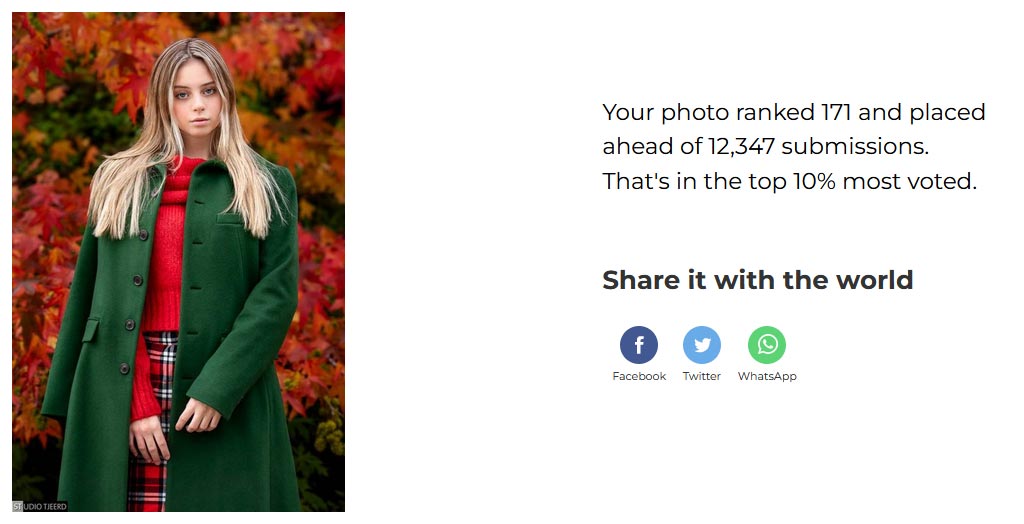
Task: Click the 'Share it with the world' heading
Action: click(x=757, y=280)
